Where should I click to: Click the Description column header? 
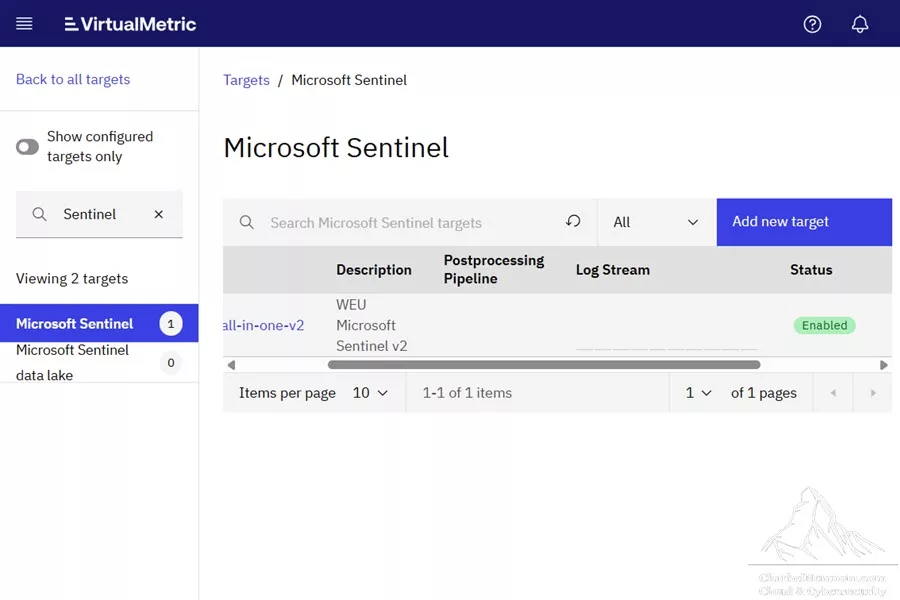(374, 270)
